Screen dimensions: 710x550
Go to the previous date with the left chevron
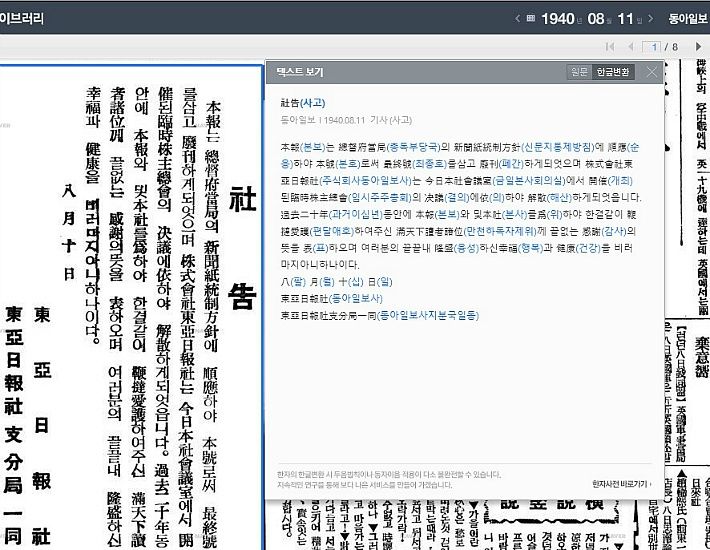518,19
